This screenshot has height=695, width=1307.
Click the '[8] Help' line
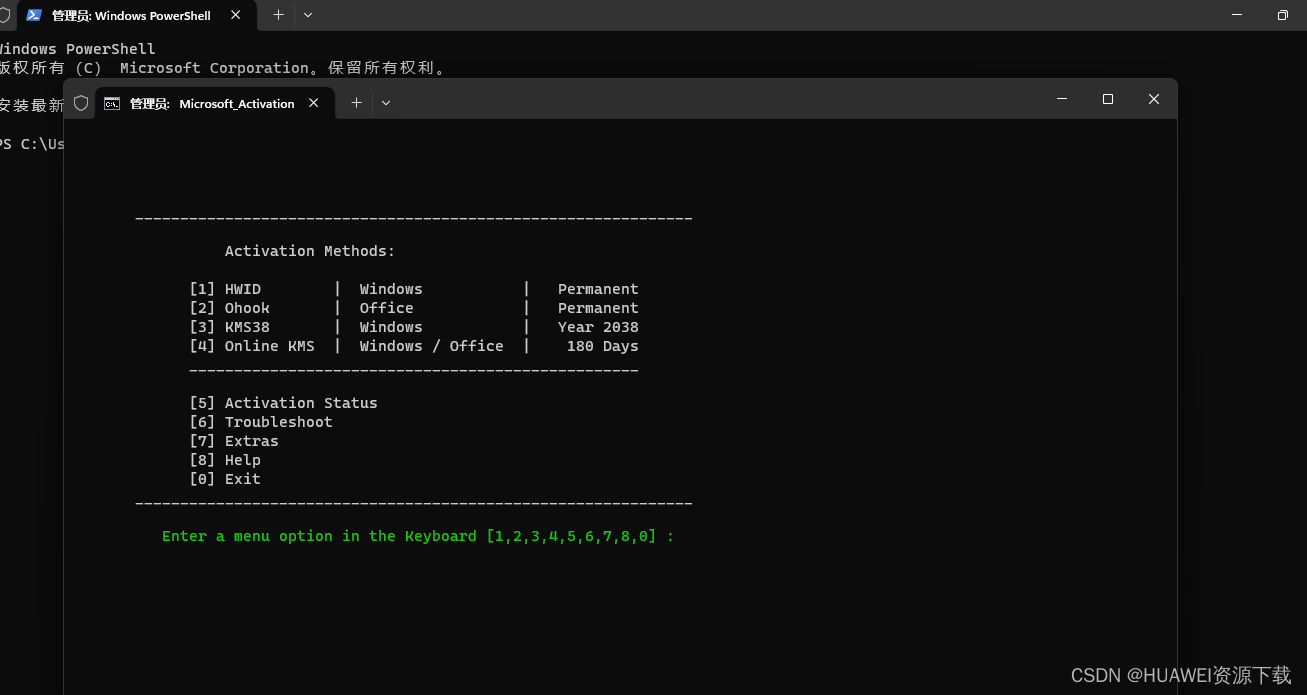225,460
